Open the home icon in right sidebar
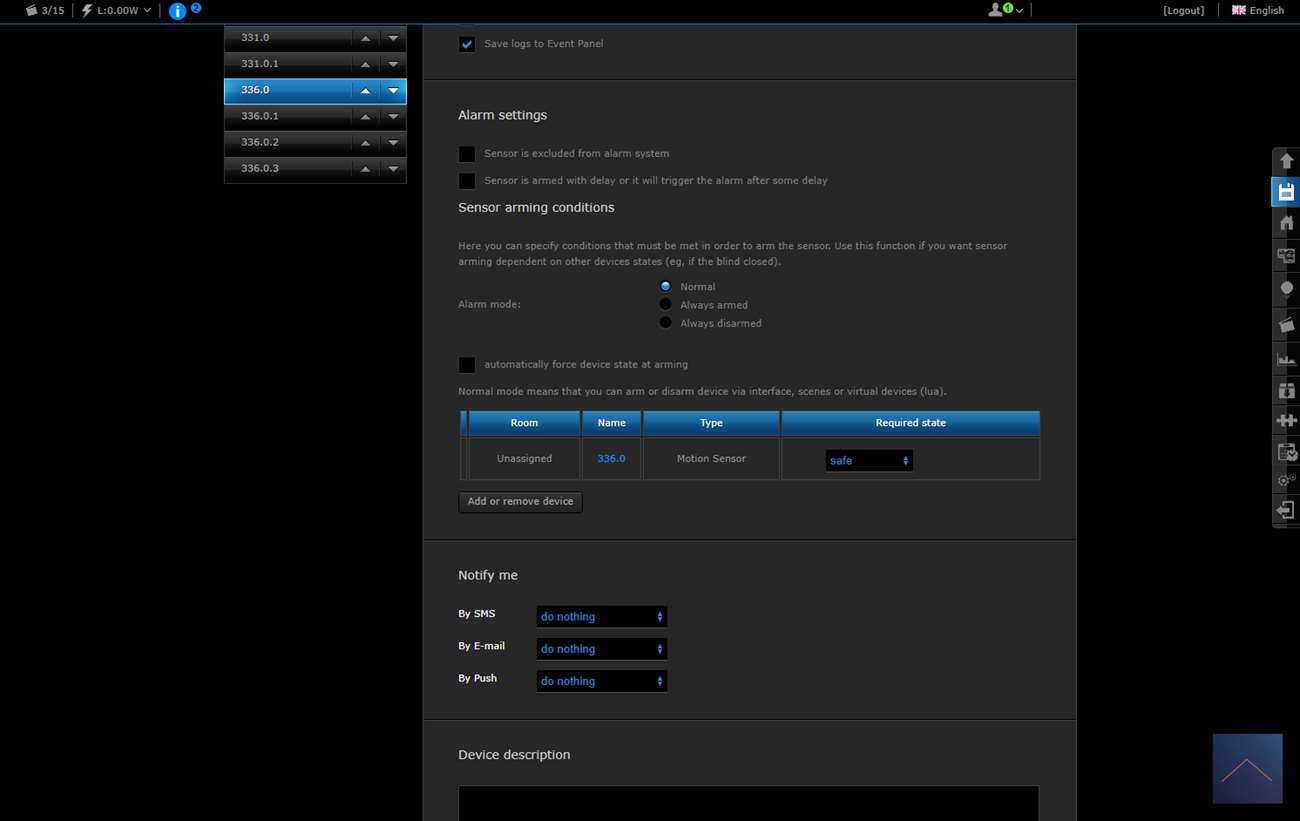This screenshot has height=821, width=1300. (x=1286, y=223)
